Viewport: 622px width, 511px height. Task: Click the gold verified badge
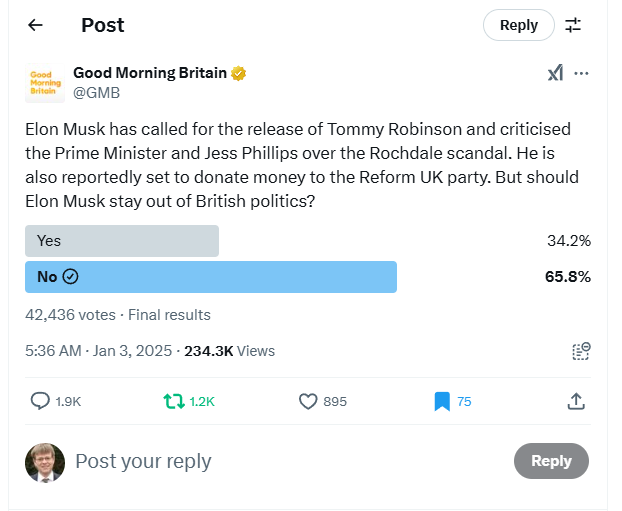(x=240, y=73)
